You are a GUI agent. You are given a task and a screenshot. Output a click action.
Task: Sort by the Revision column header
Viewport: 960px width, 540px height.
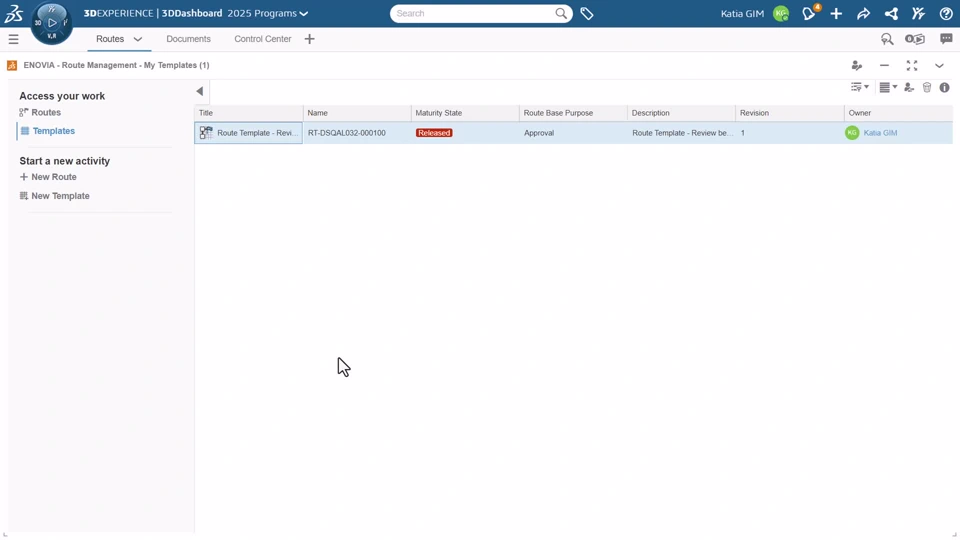(x=790, y=113)
